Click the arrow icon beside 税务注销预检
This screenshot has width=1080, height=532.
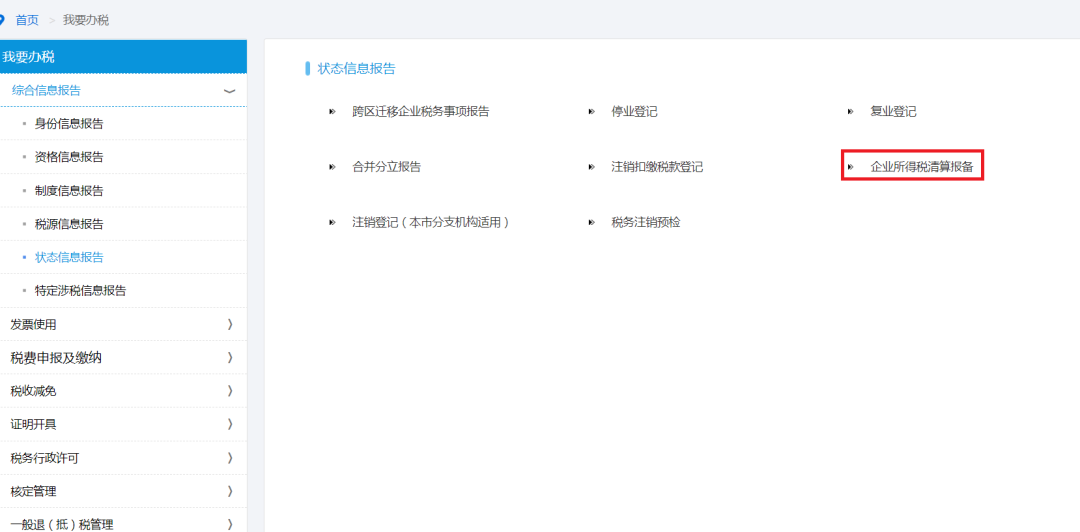[x=591, y=222]
